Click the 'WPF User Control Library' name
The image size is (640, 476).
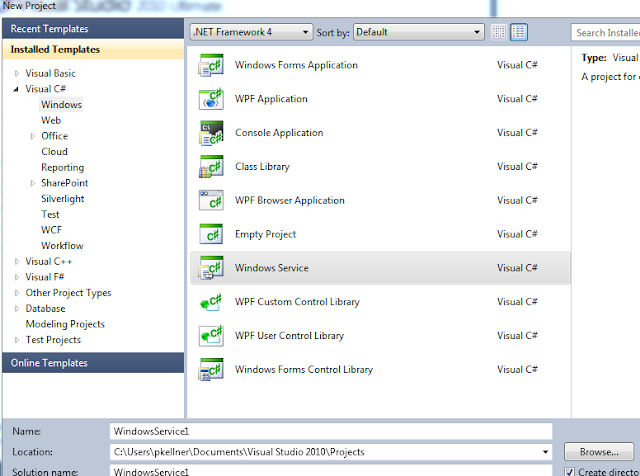pos(289,336)
